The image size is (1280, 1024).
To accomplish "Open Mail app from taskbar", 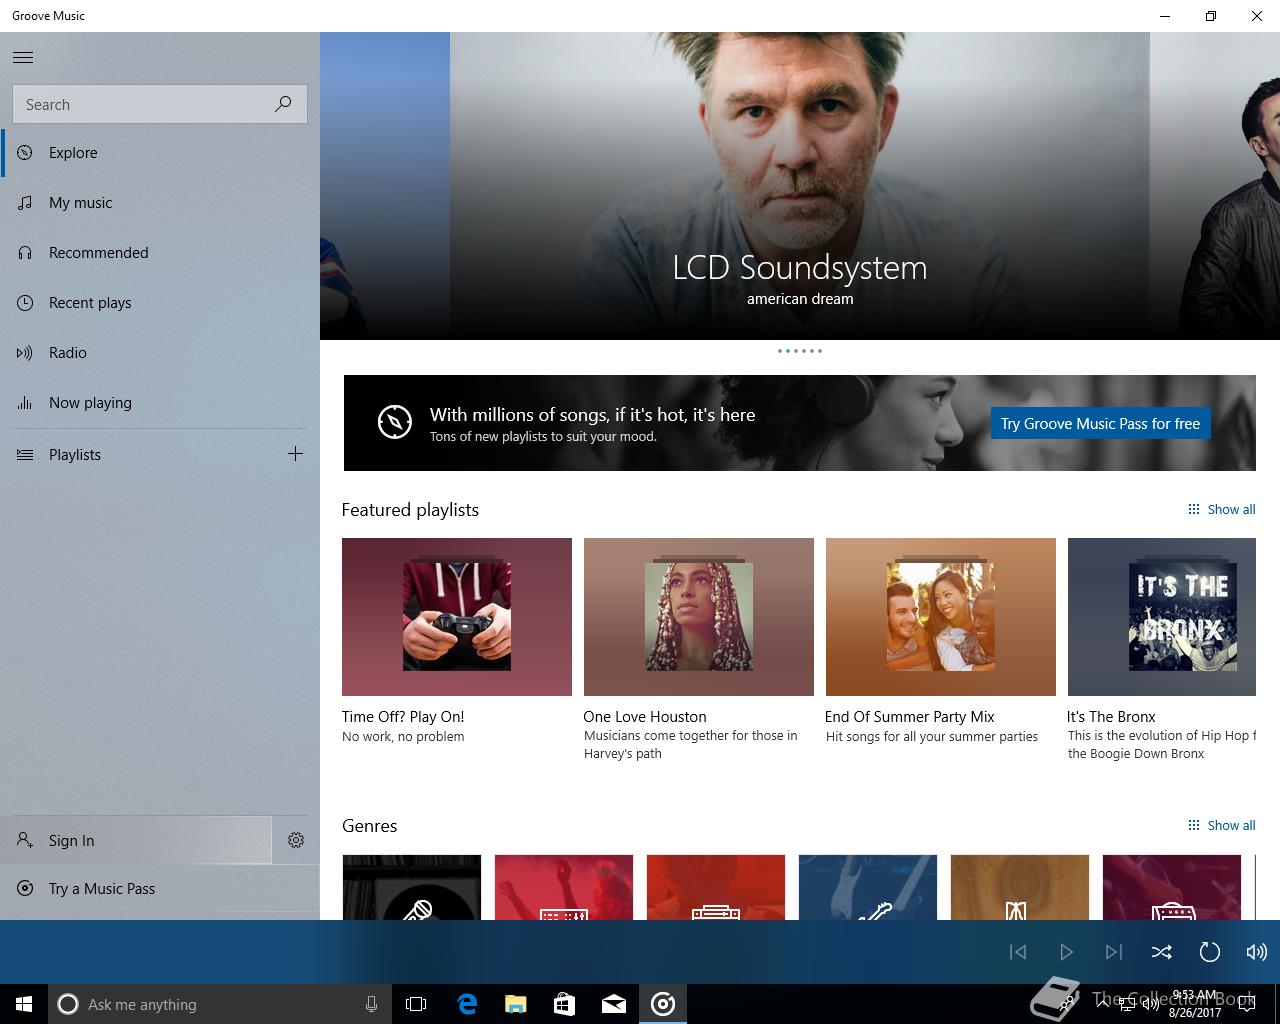I will click(x=614, y=1004).
